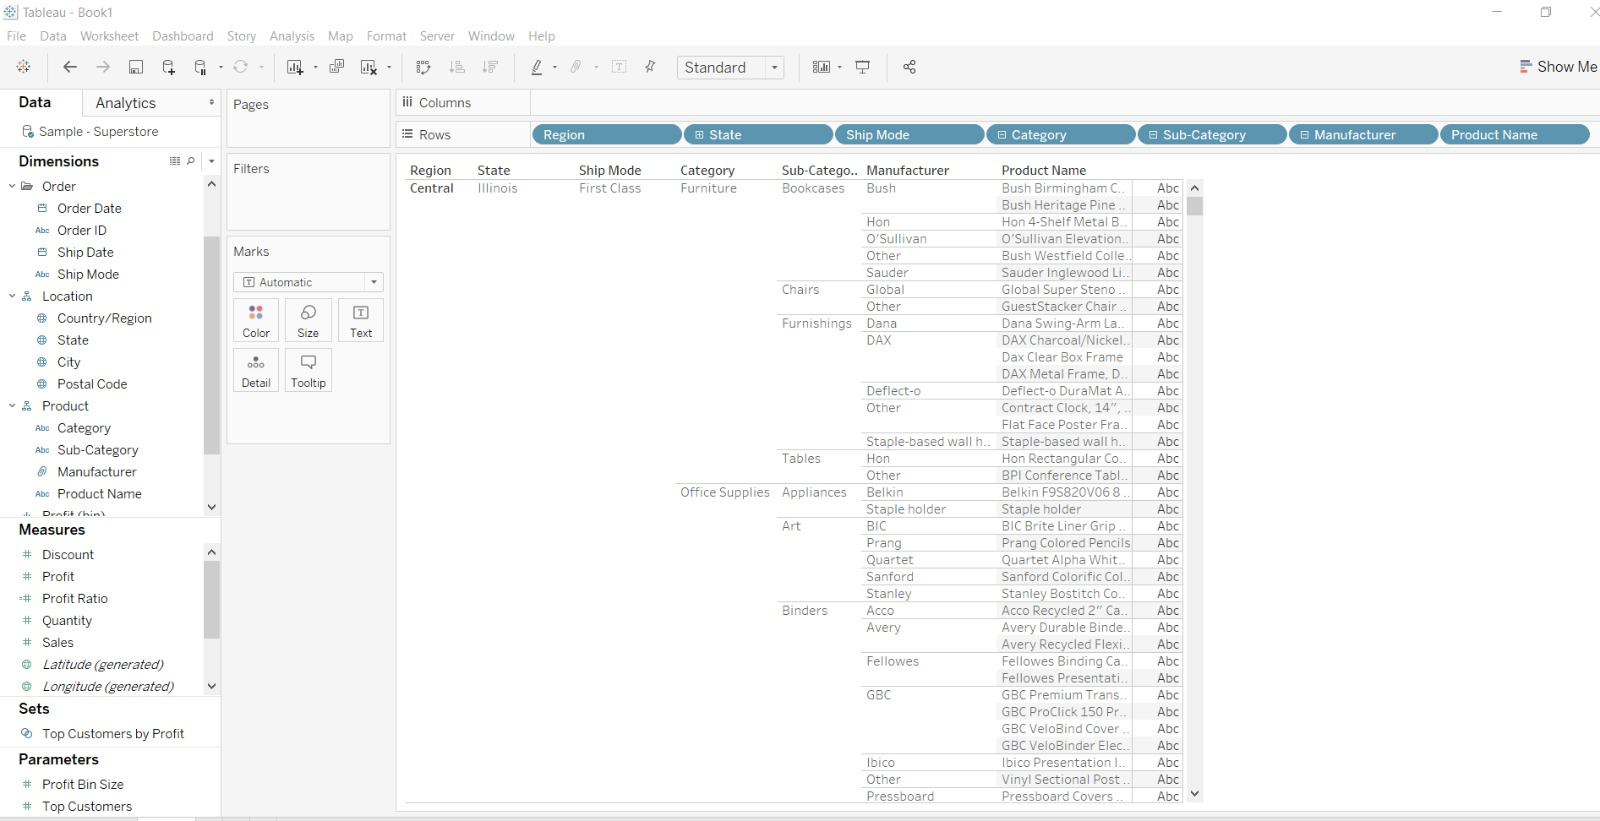This screenshot has width=1600, height=821.
Task: Click the Share workbook icon
Action: (x=909, y=67)
